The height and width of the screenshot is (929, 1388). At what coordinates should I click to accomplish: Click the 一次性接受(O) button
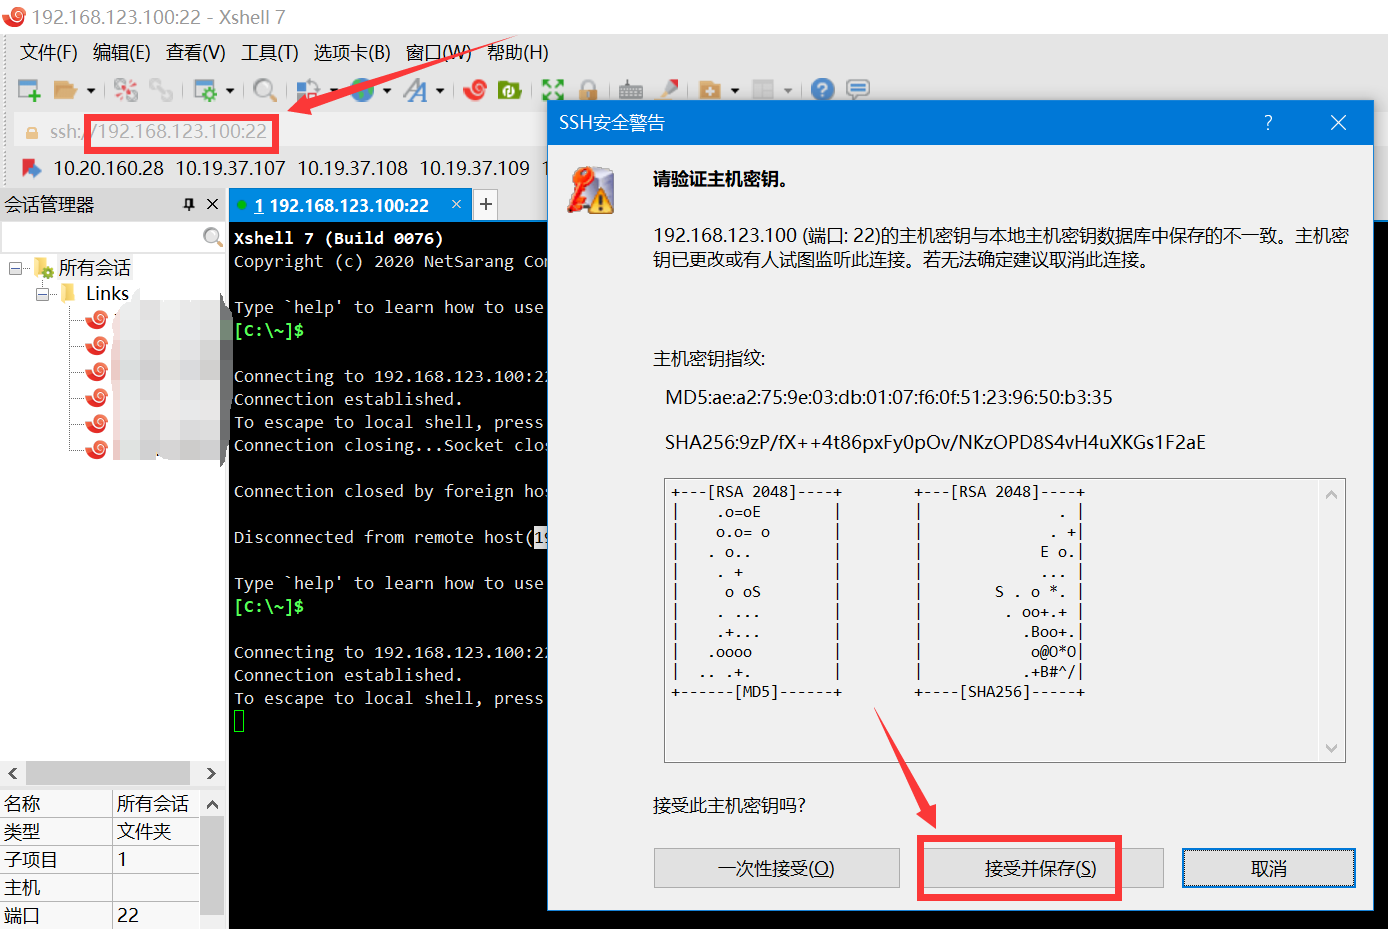pyautogui.click(x=777, y=868)
